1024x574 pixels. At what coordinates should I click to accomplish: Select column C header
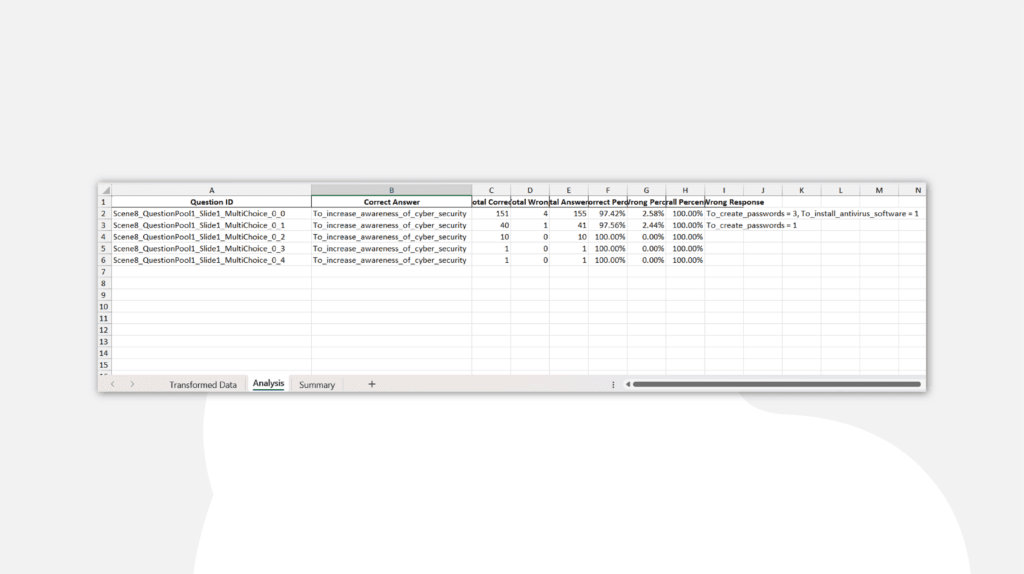tap(491, 190)
